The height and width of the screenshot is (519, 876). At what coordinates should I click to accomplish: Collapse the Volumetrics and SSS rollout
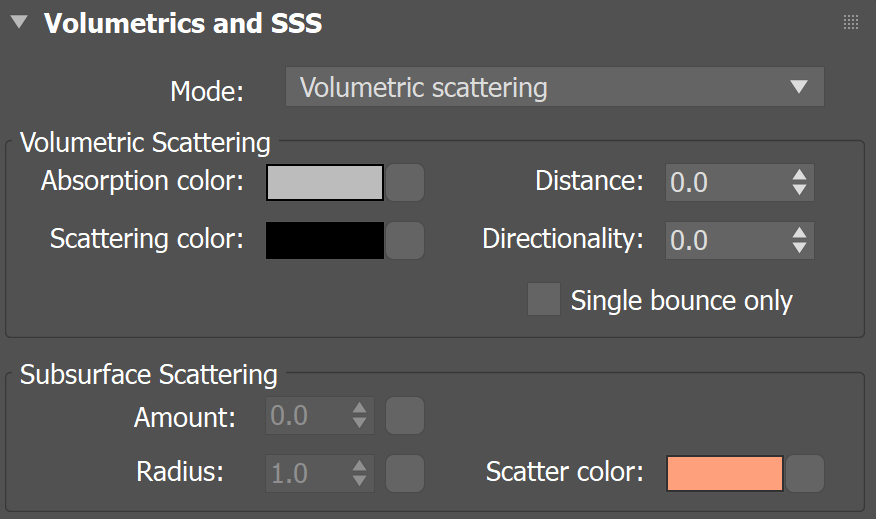point(19,23)
